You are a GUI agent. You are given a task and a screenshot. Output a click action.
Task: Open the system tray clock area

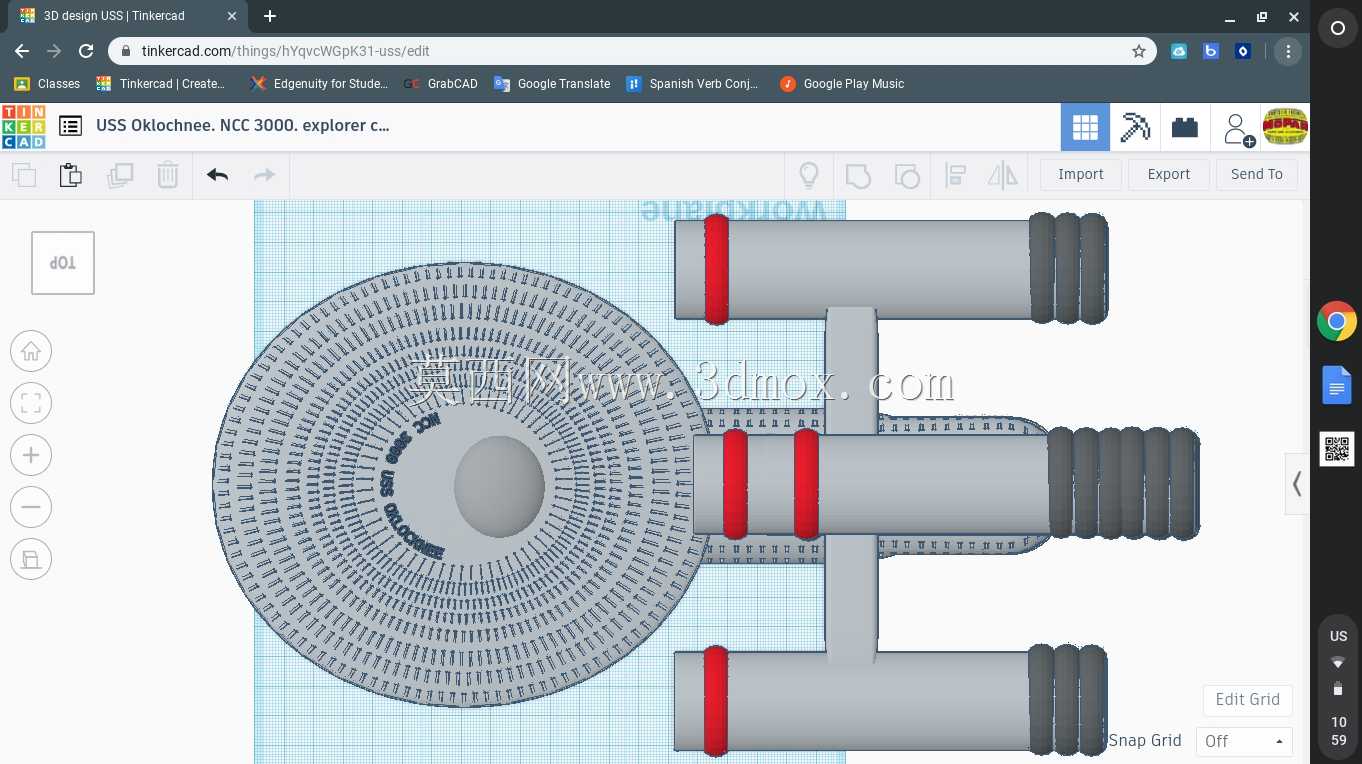point(1338,687)
